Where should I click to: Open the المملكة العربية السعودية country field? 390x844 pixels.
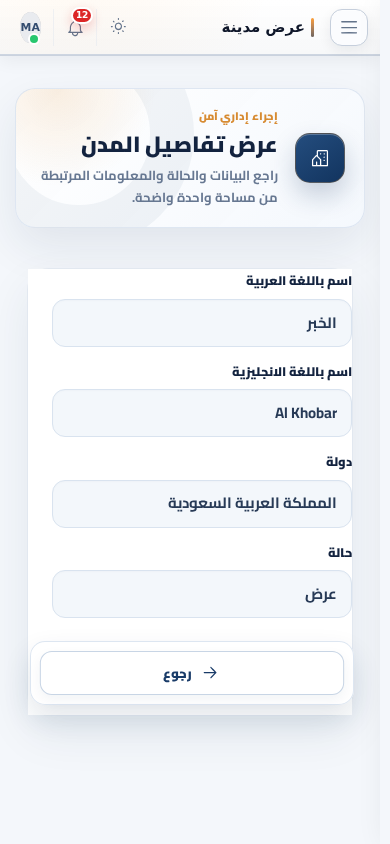point(202,504)
